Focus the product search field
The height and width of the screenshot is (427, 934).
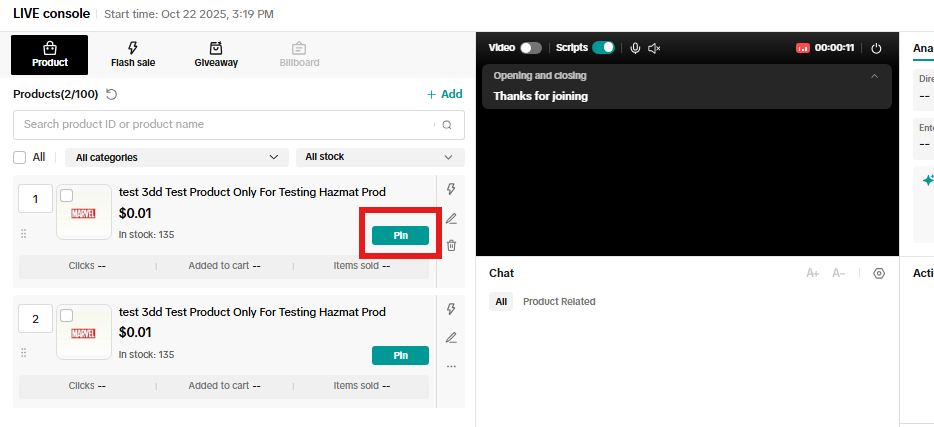click(x=225, y=125)
